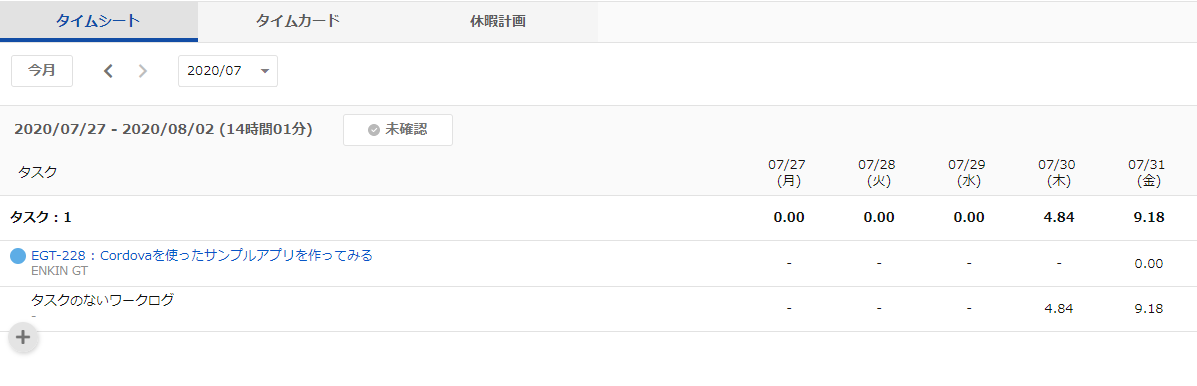The height and width of the screenshot is (386, 1197).
Task: Open the 休暇計画 tab
Action: [498, 21]
